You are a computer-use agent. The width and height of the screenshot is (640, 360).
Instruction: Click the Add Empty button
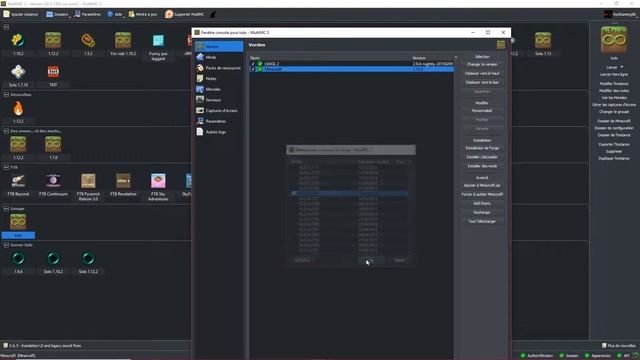point(482,203)
